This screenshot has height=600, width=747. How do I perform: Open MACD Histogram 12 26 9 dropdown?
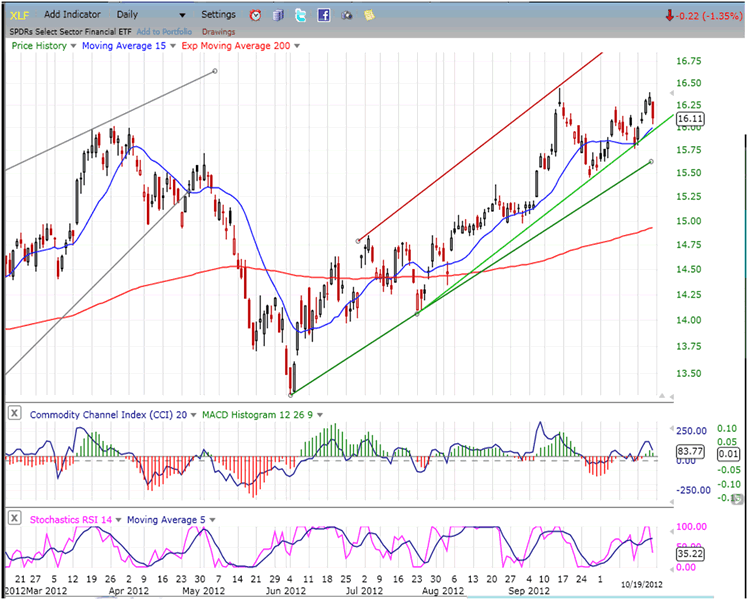320,414
